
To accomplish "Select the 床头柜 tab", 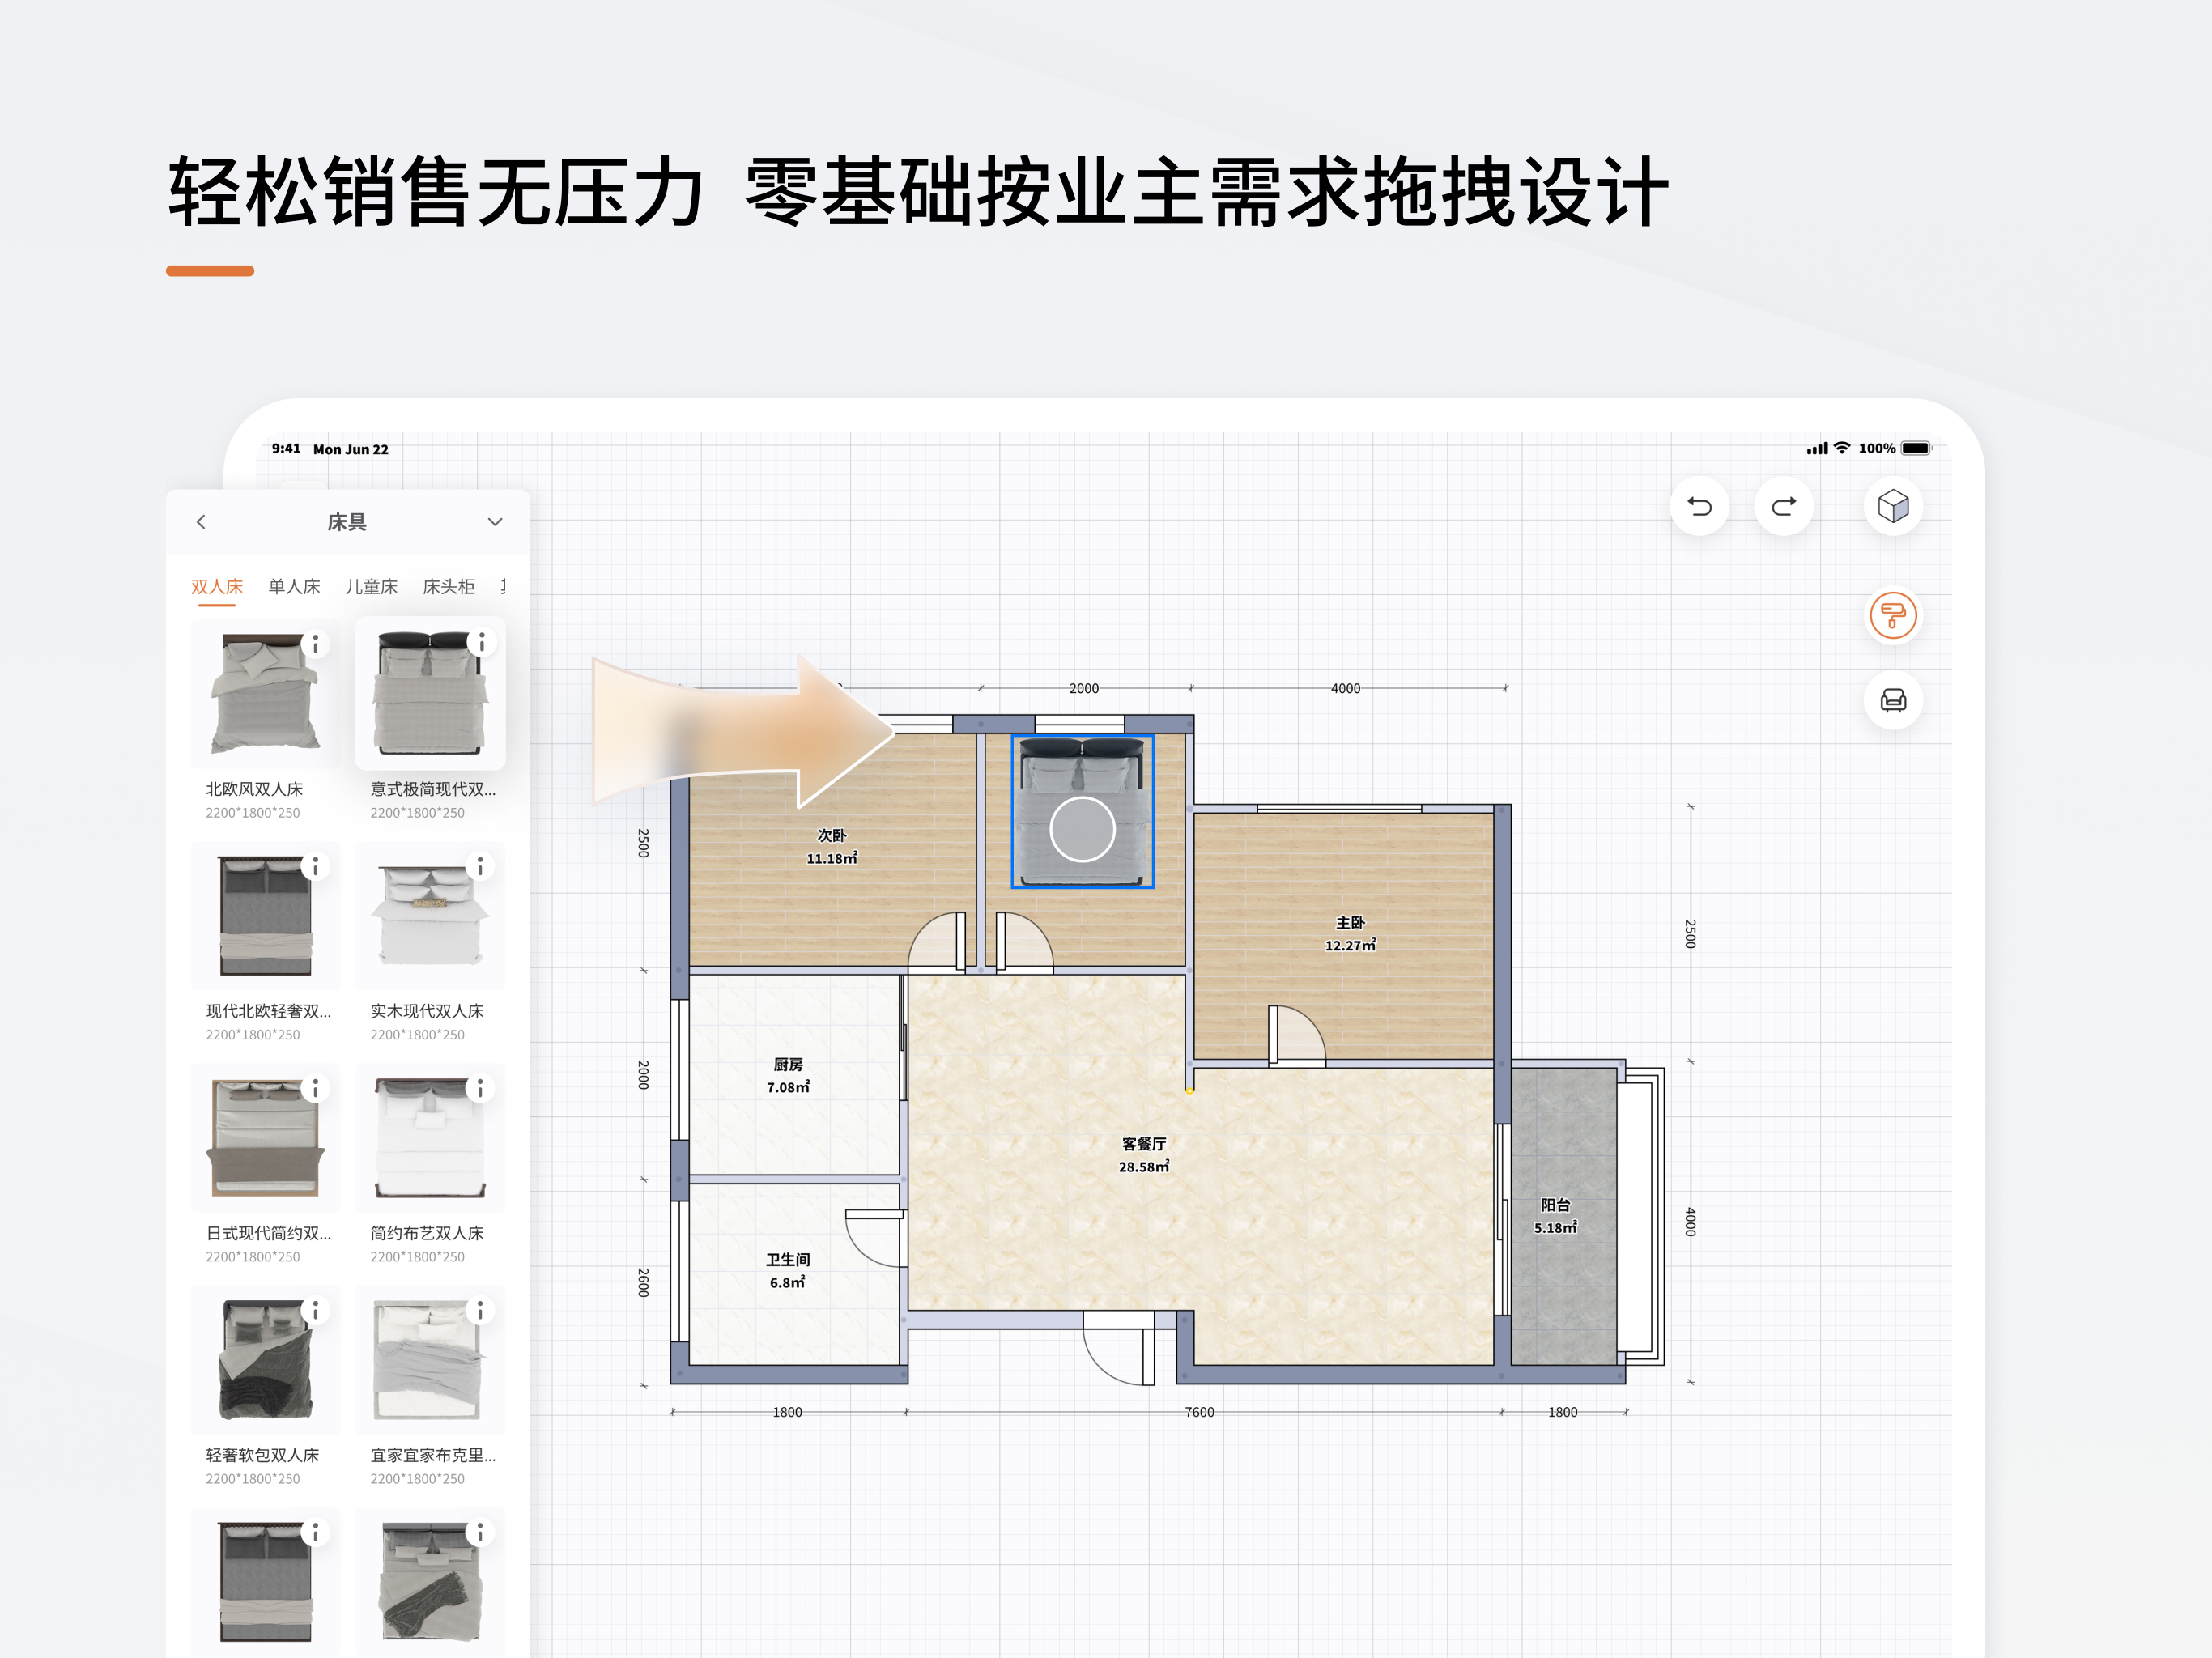I will click(448, 587).
